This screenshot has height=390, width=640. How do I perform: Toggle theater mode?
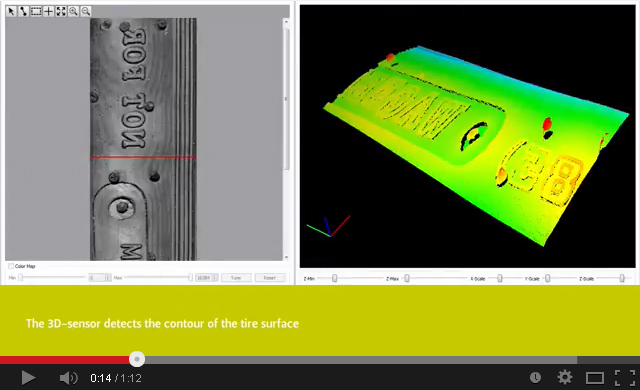pyautogui.click(x=595, y=378)
